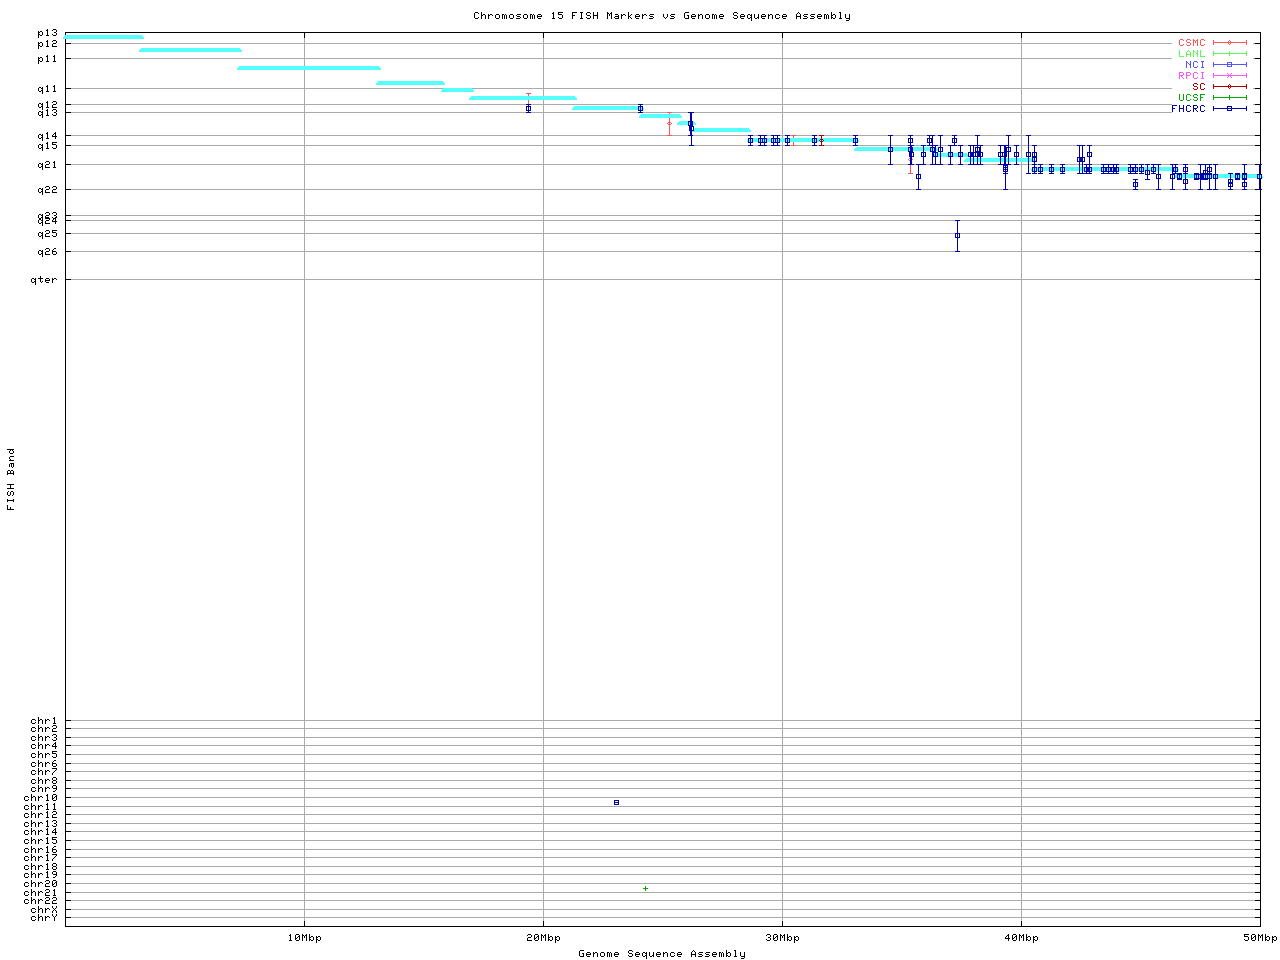The height and width of the screenshot is (960, 1280).
Task: Click the black outlier marker at q25 band
Action: pos(957,236)
